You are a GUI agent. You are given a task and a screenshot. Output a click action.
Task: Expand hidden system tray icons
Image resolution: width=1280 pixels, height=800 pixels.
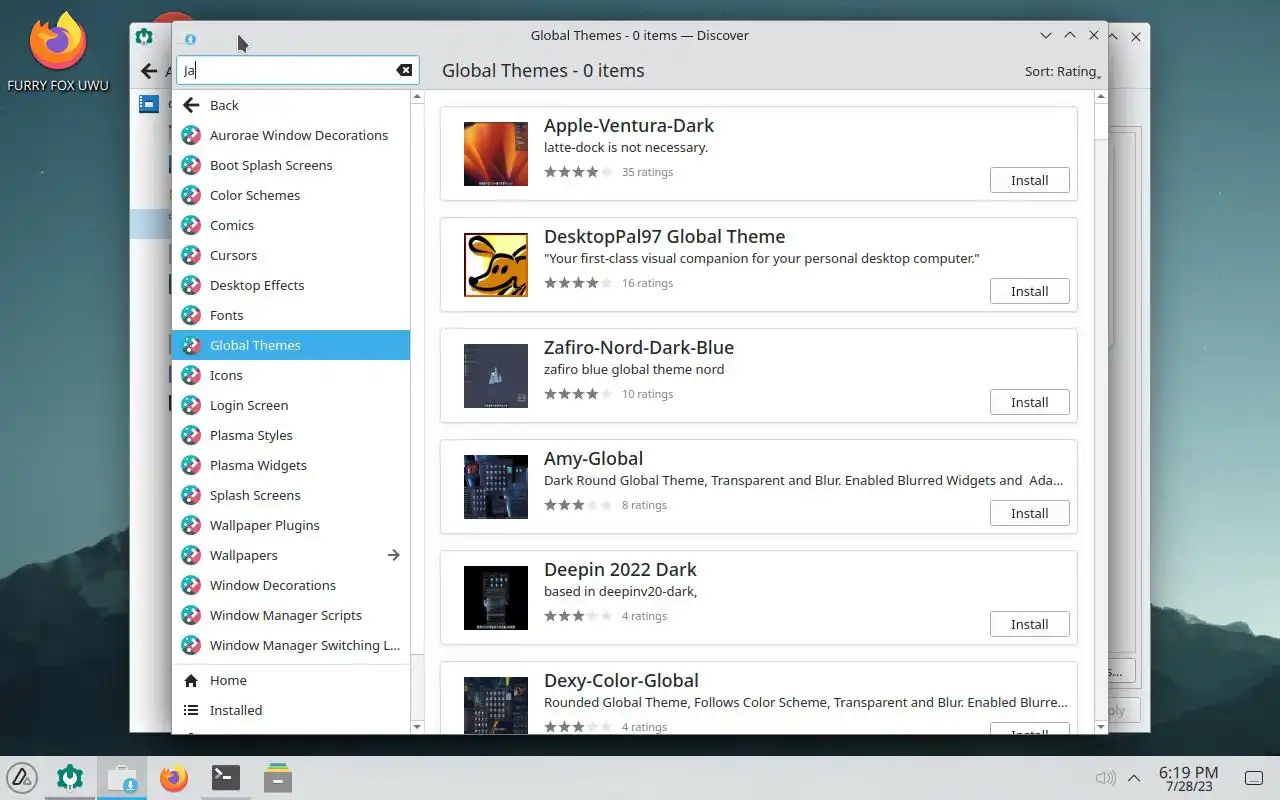pyautogui.click(x=1134, y=778)
